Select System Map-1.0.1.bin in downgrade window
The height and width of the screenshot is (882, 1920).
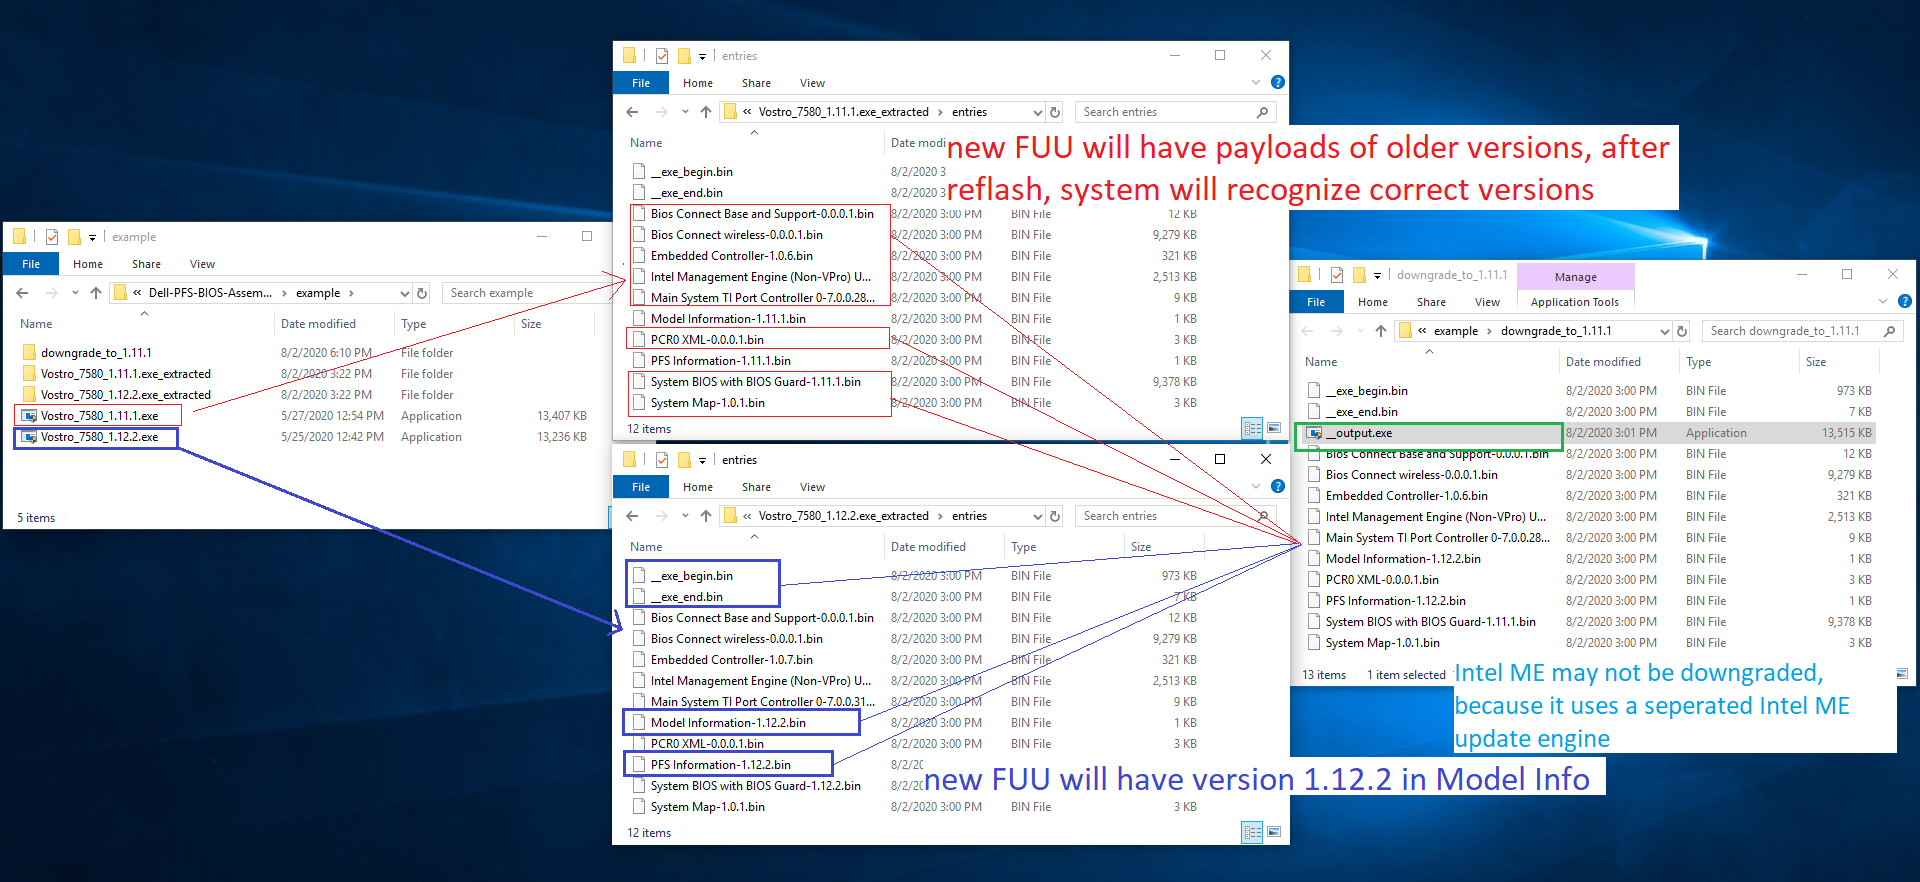1382,643
